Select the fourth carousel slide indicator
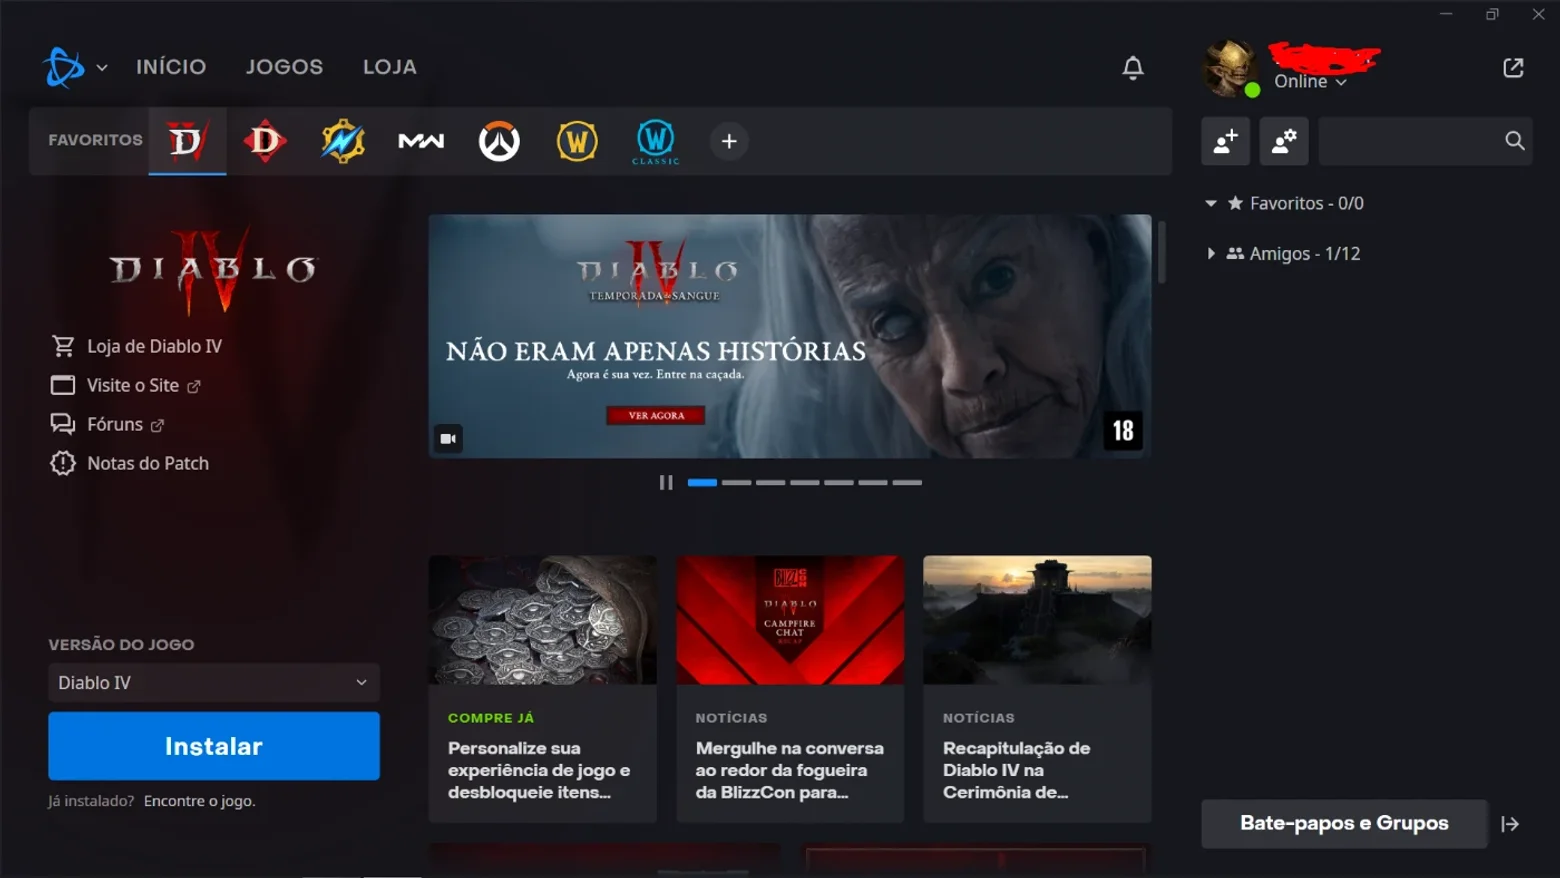Viewport: 1560px width, 878px height. (804, 482)
